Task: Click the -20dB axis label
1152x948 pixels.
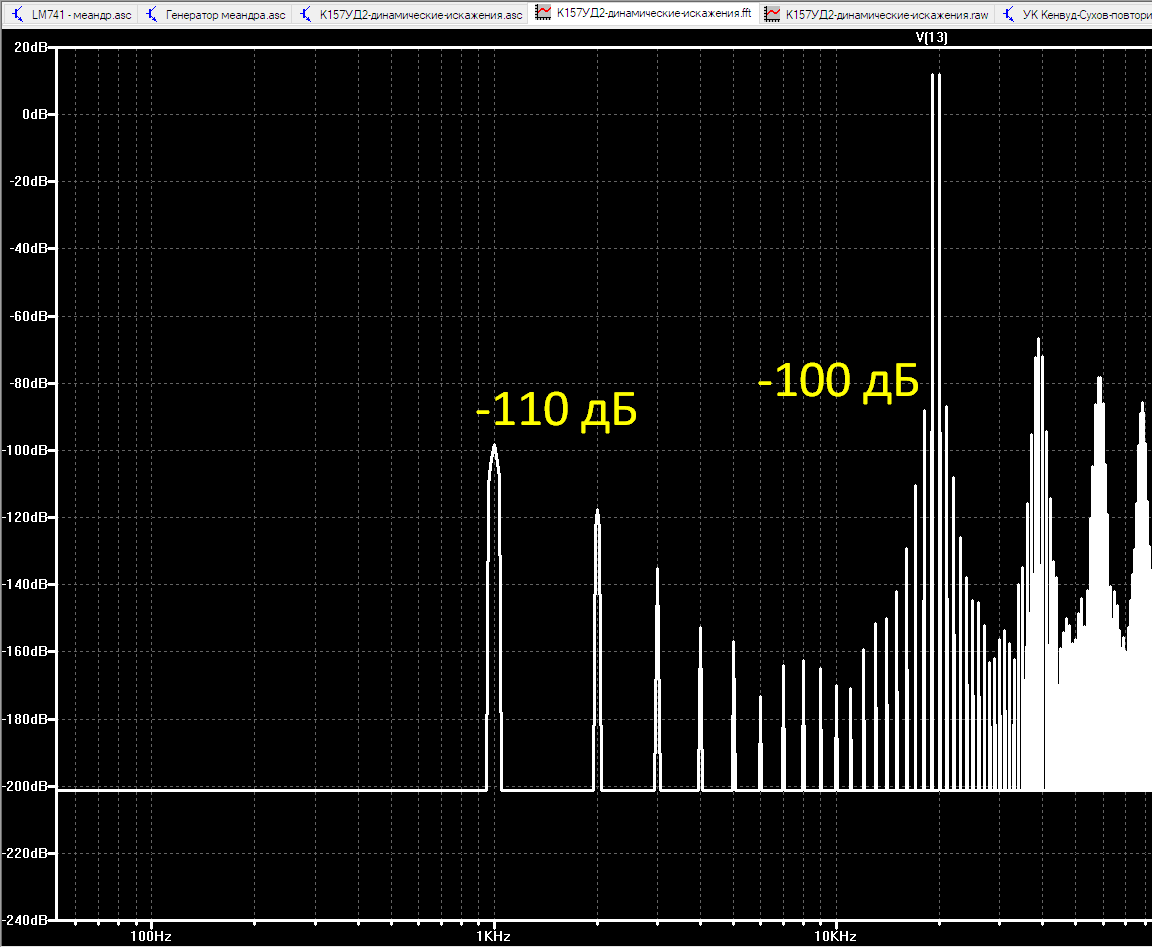Action: 28,181
